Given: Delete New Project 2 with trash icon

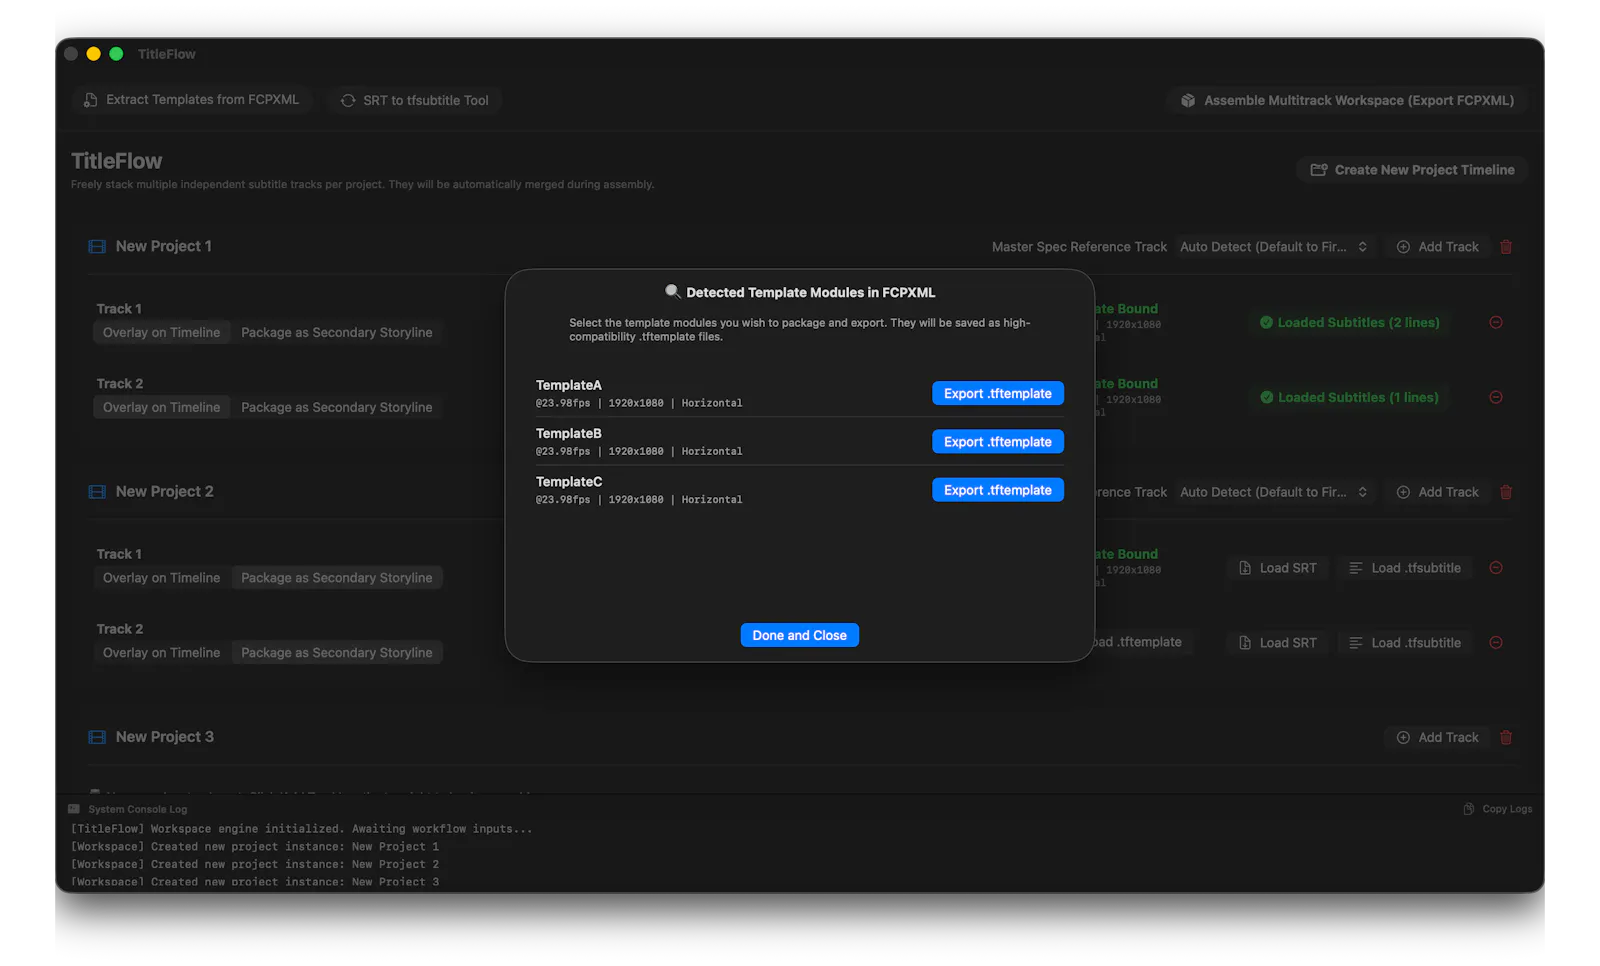Looking at the screenshot, I should [1506, 492].
